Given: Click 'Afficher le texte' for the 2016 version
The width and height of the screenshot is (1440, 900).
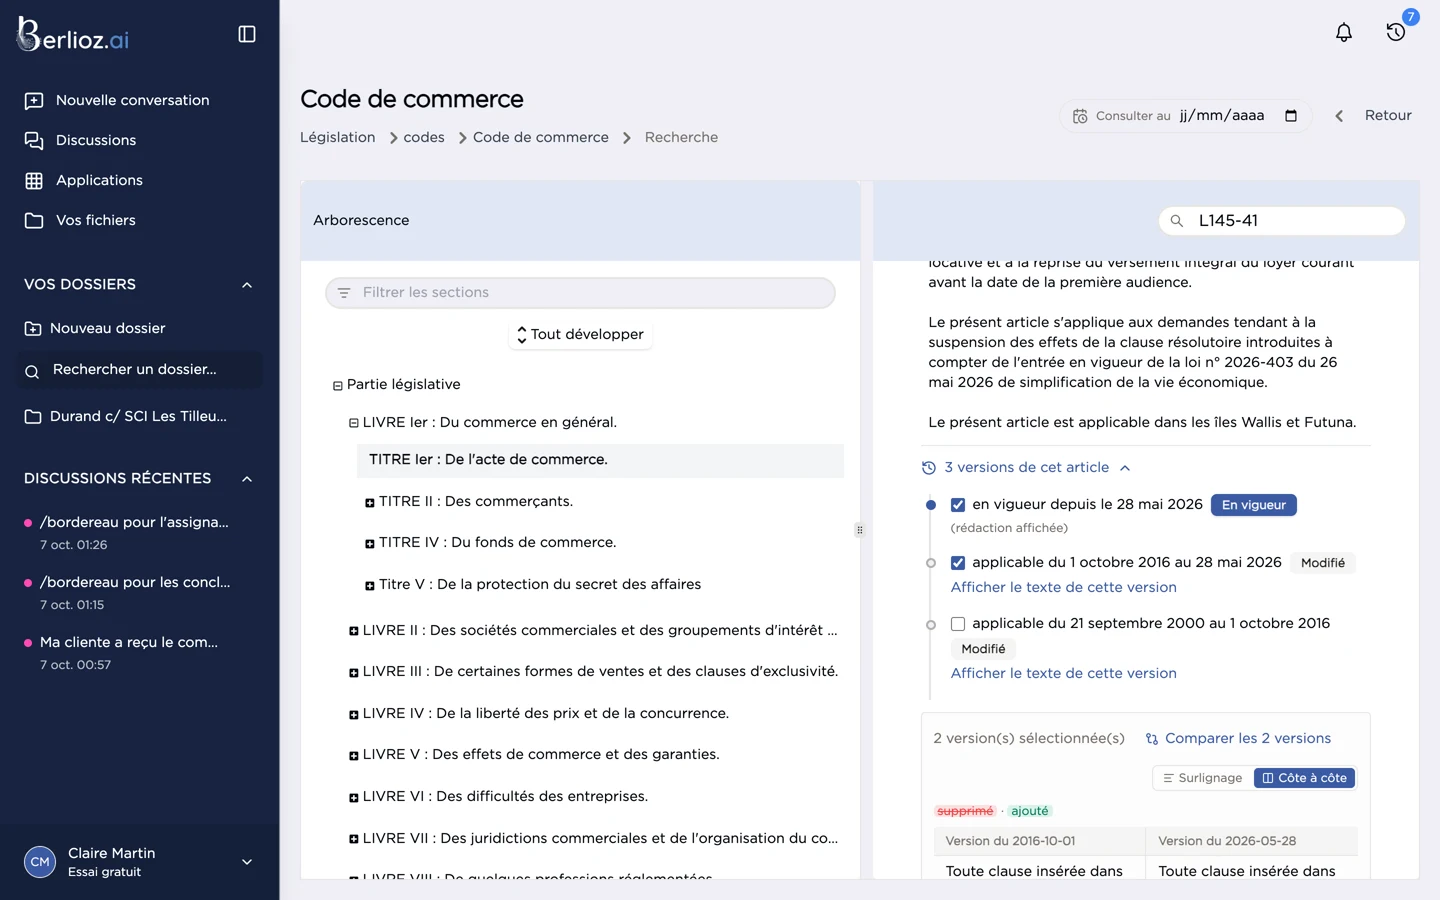Looking at the screenshot, I should click(x=1063, y=587).
